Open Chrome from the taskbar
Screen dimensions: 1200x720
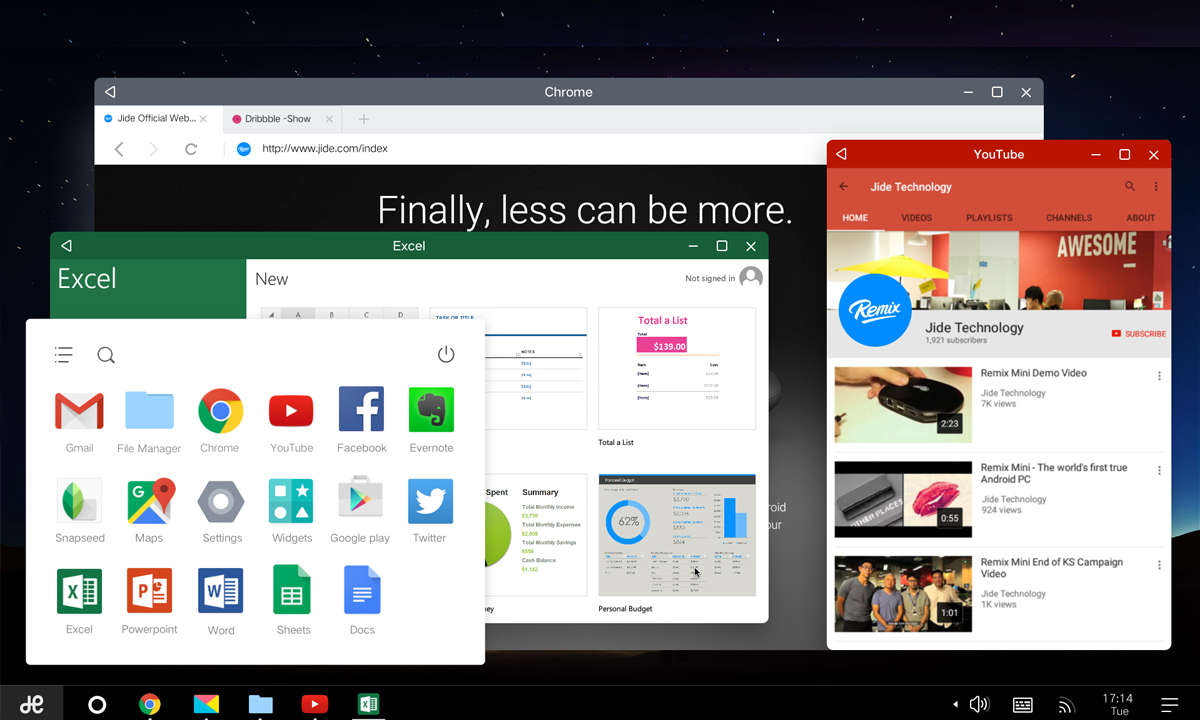point(149,704)
